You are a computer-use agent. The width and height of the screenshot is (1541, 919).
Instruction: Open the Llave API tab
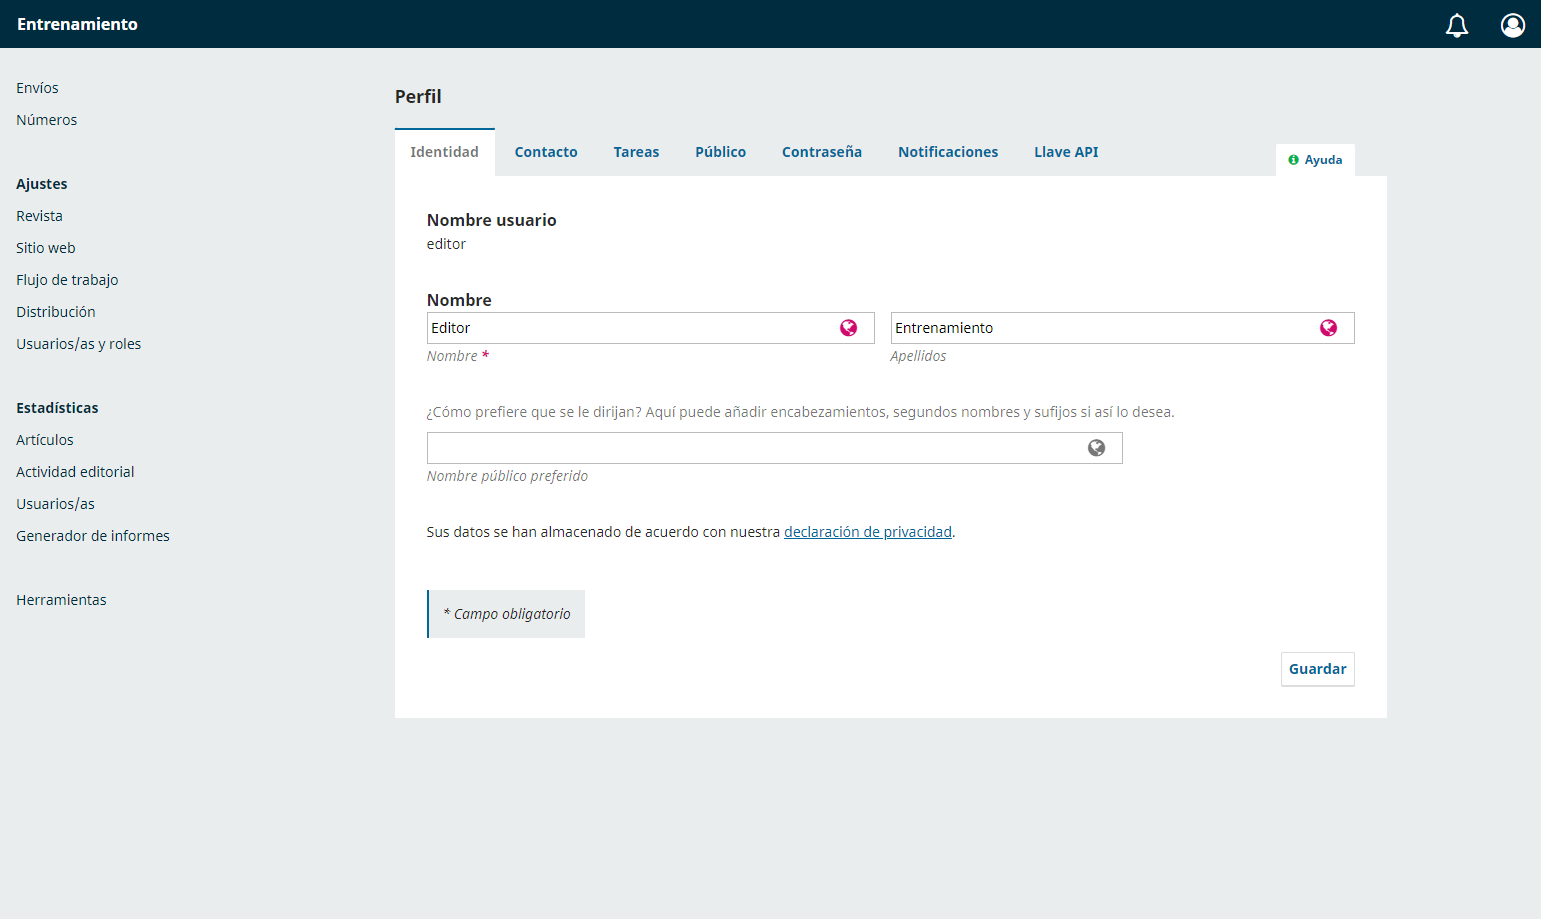(x=1066, y=152)
